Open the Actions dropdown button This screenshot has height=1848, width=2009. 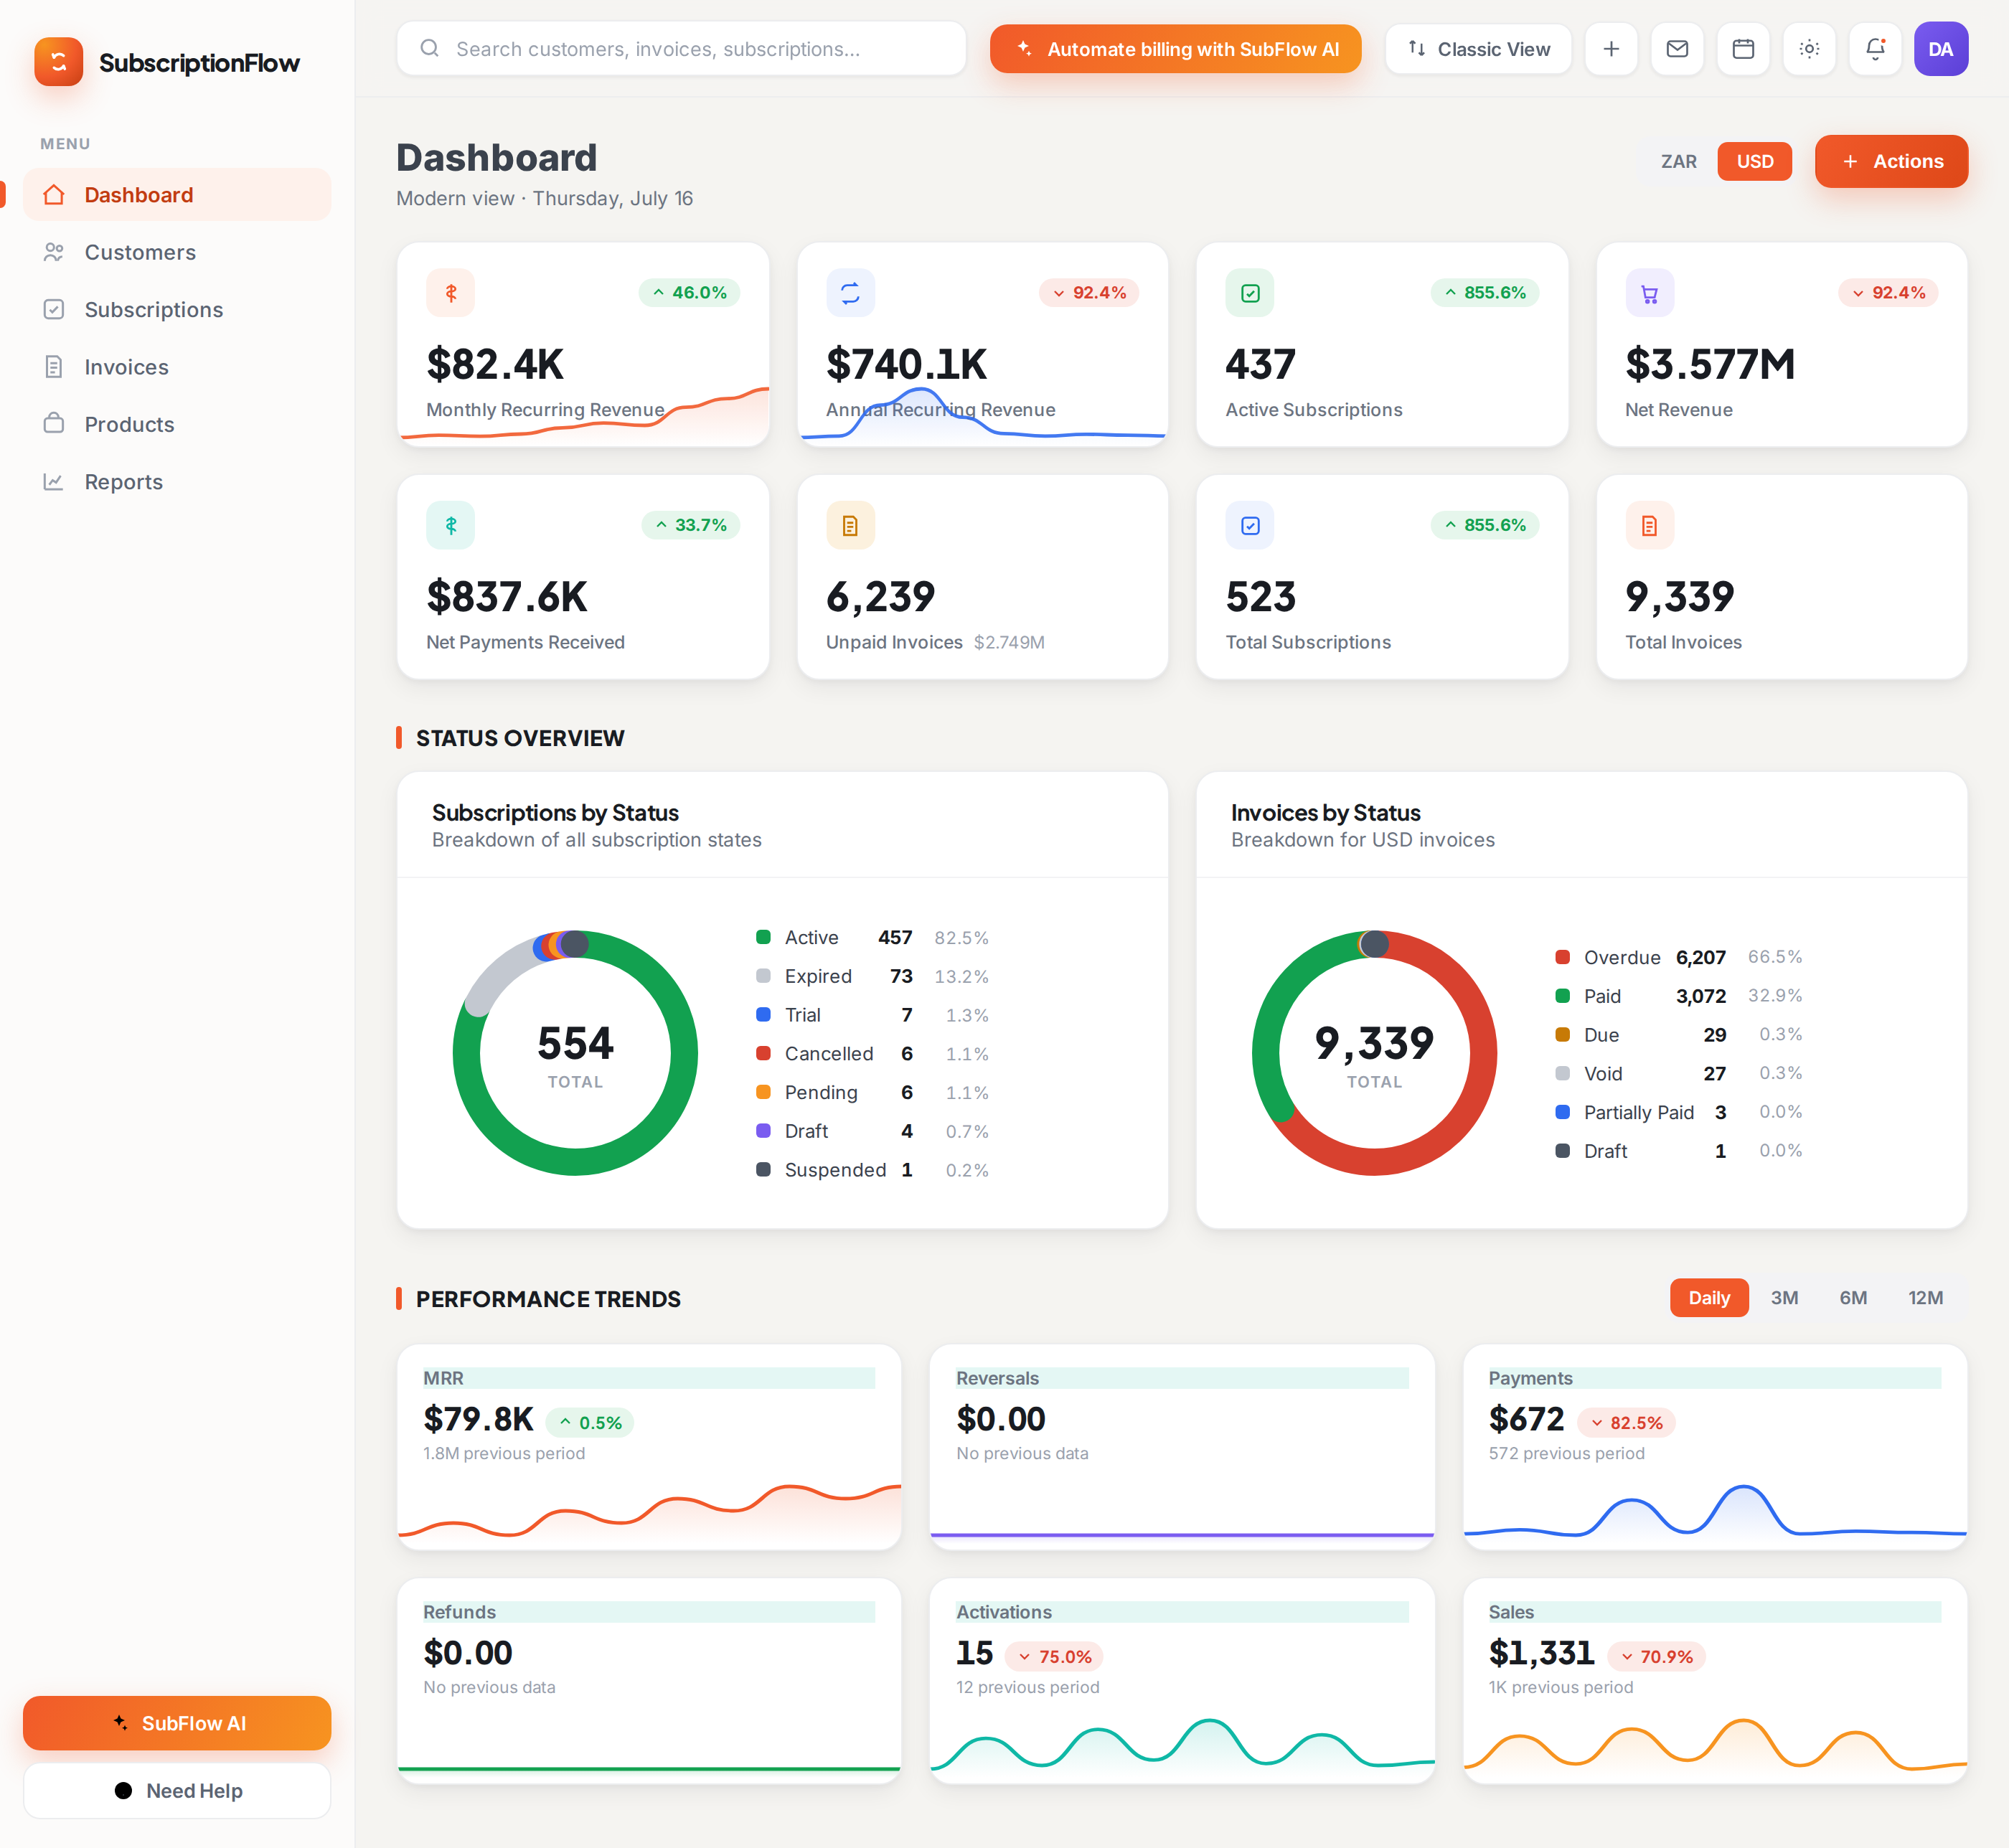click(1892, 161)
